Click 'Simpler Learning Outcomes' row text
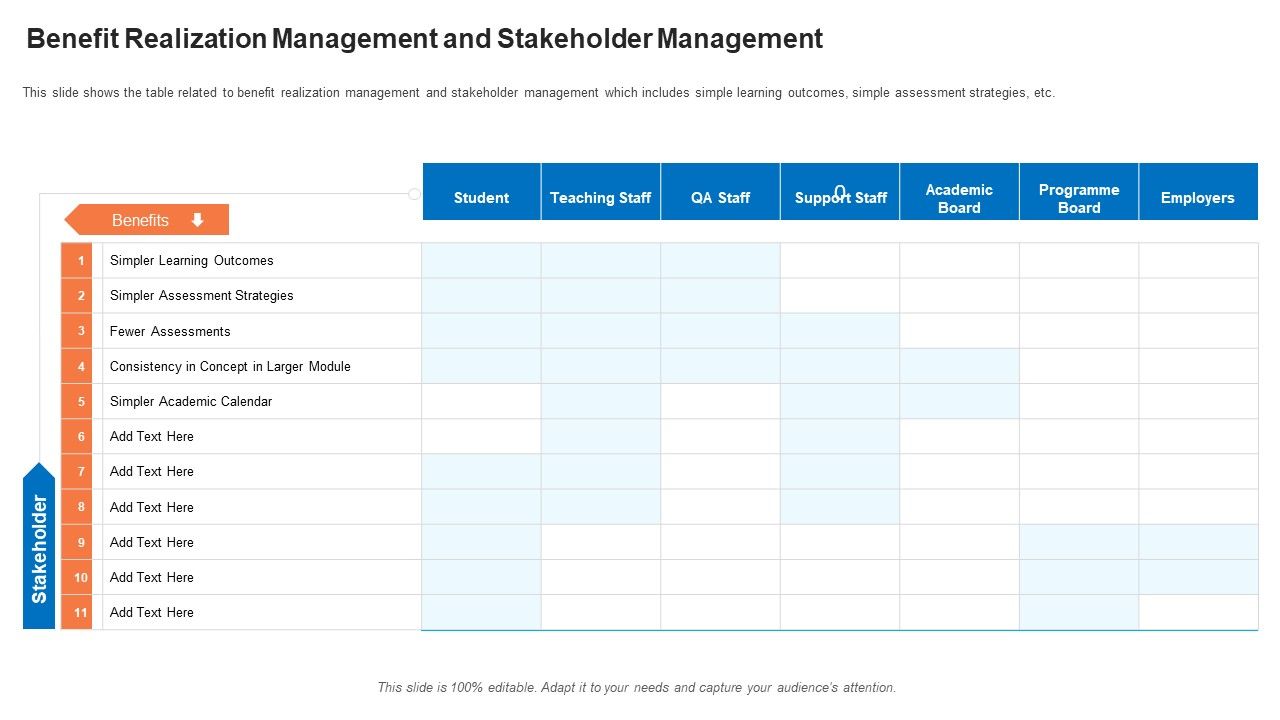The image size is (1280, 720). click(192, 261)
